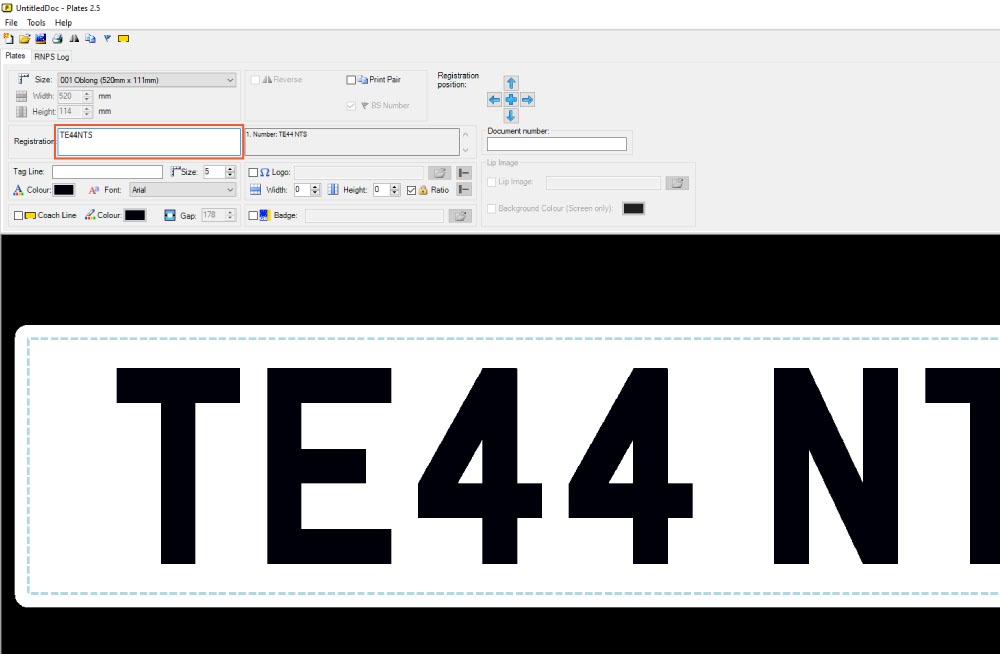Click the Logo Height spinner arrows
Image resolution: width=1000 pixels, height=654 pixels.
click(x=395, y=190)
